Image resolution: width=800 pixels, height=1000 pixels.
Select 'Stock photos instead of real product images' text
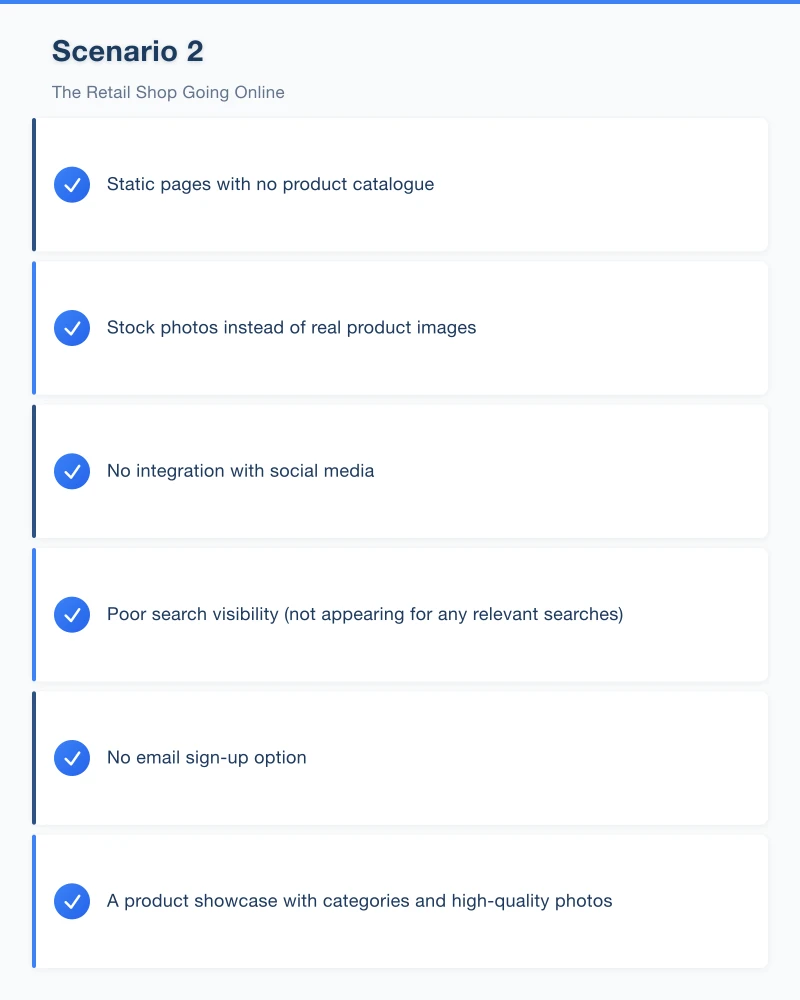point(291,328)
